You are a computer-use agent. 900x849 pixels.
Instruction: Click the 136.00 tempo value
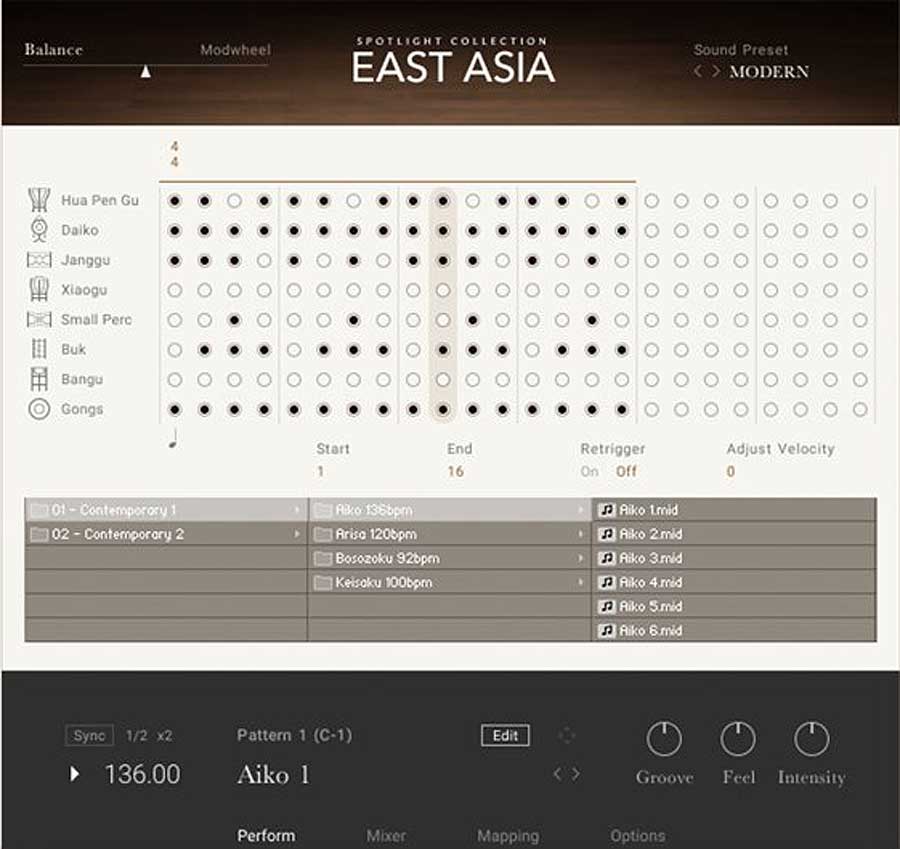click(142, 774)
